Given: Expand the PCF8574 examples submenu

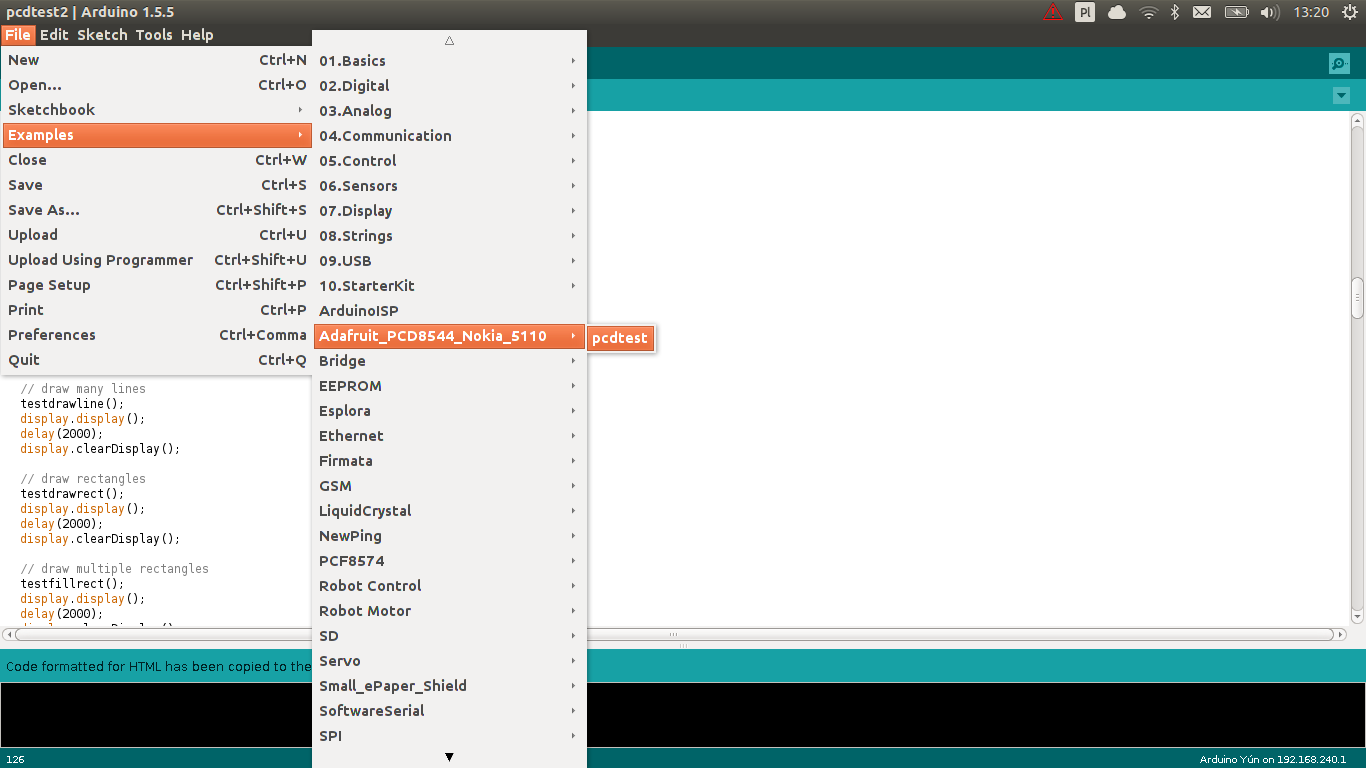Looking at the screenshot, I should coord(449,561).
